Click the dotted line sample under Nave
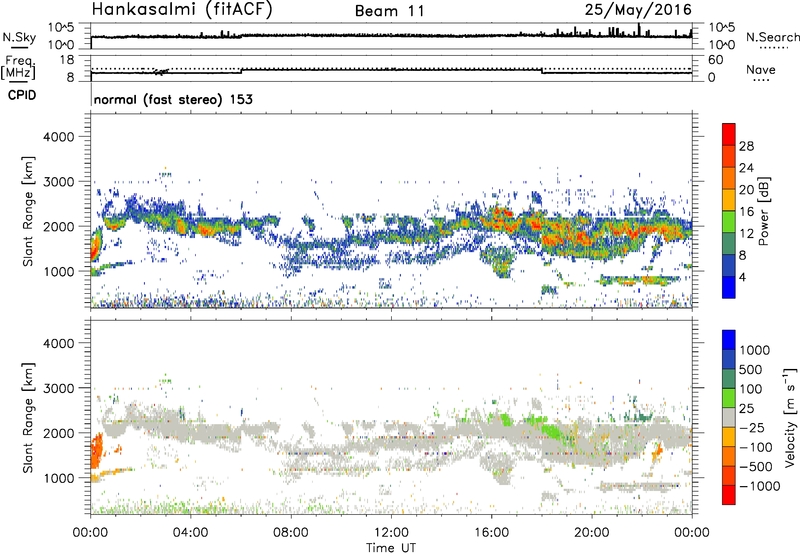Viewport: 800px width, 554px height. [x=761, y=80]
